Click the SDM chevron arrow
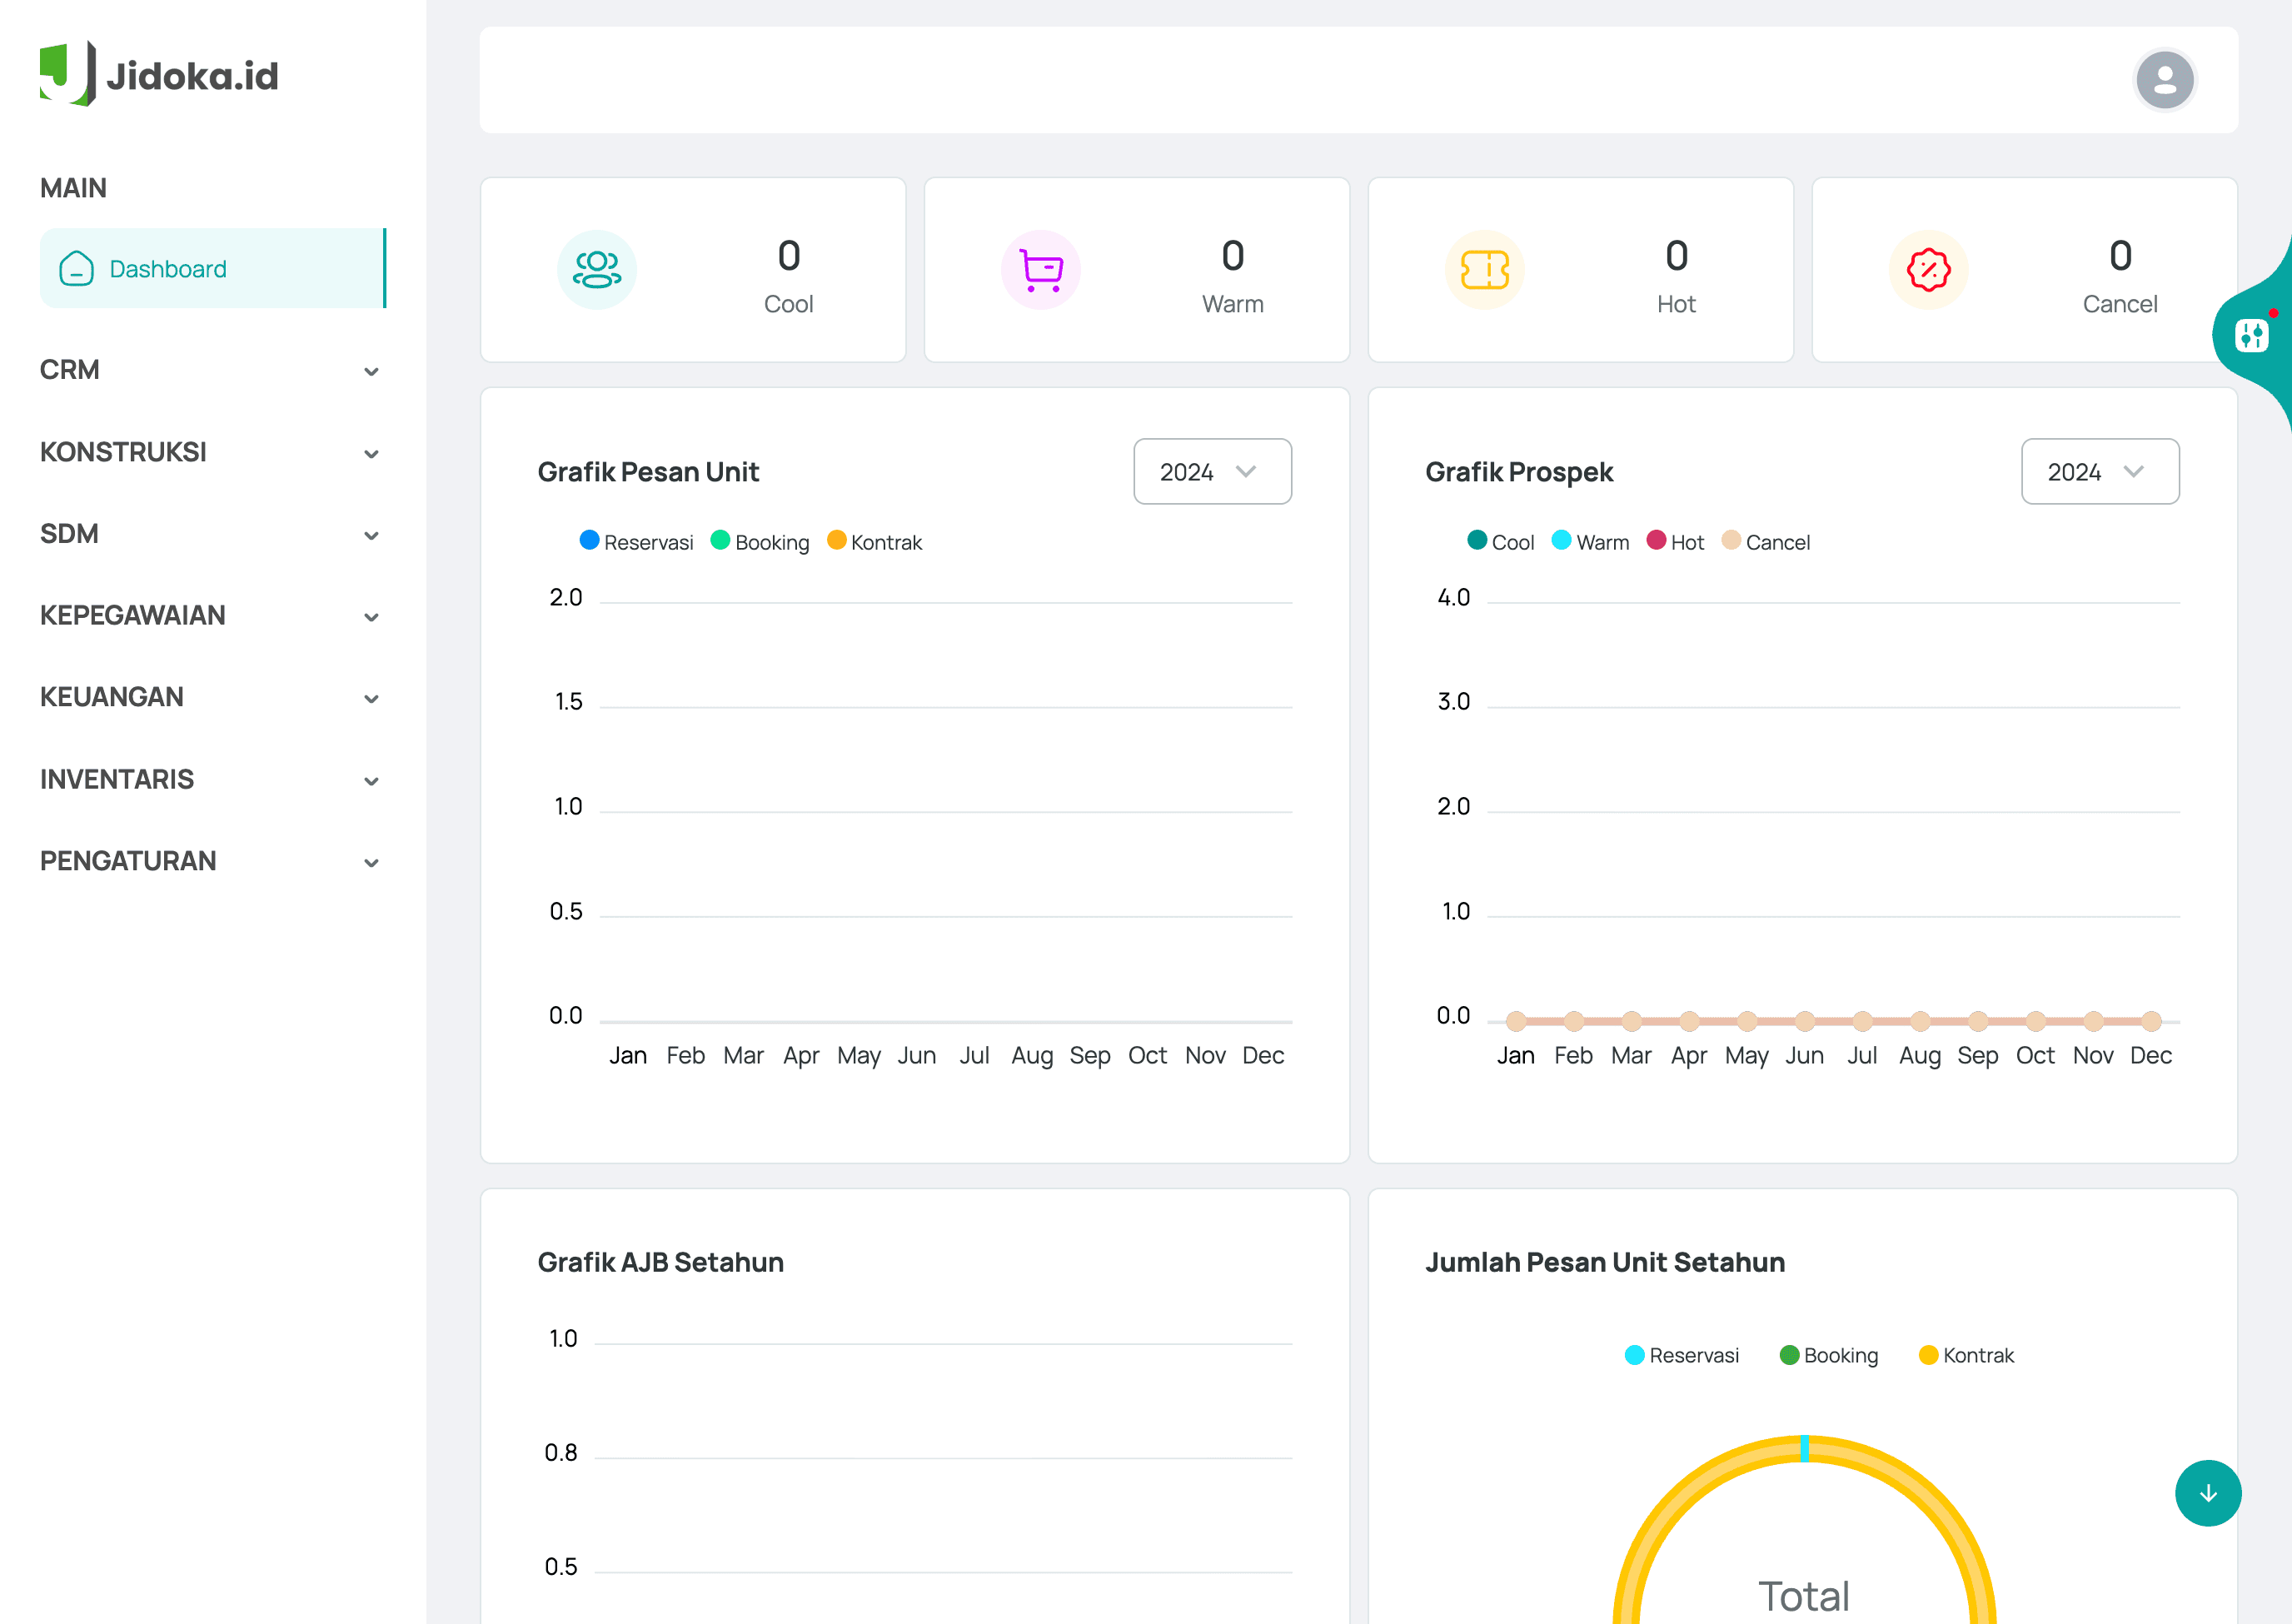The image size is (2292, 1624). tap(371, 536)
